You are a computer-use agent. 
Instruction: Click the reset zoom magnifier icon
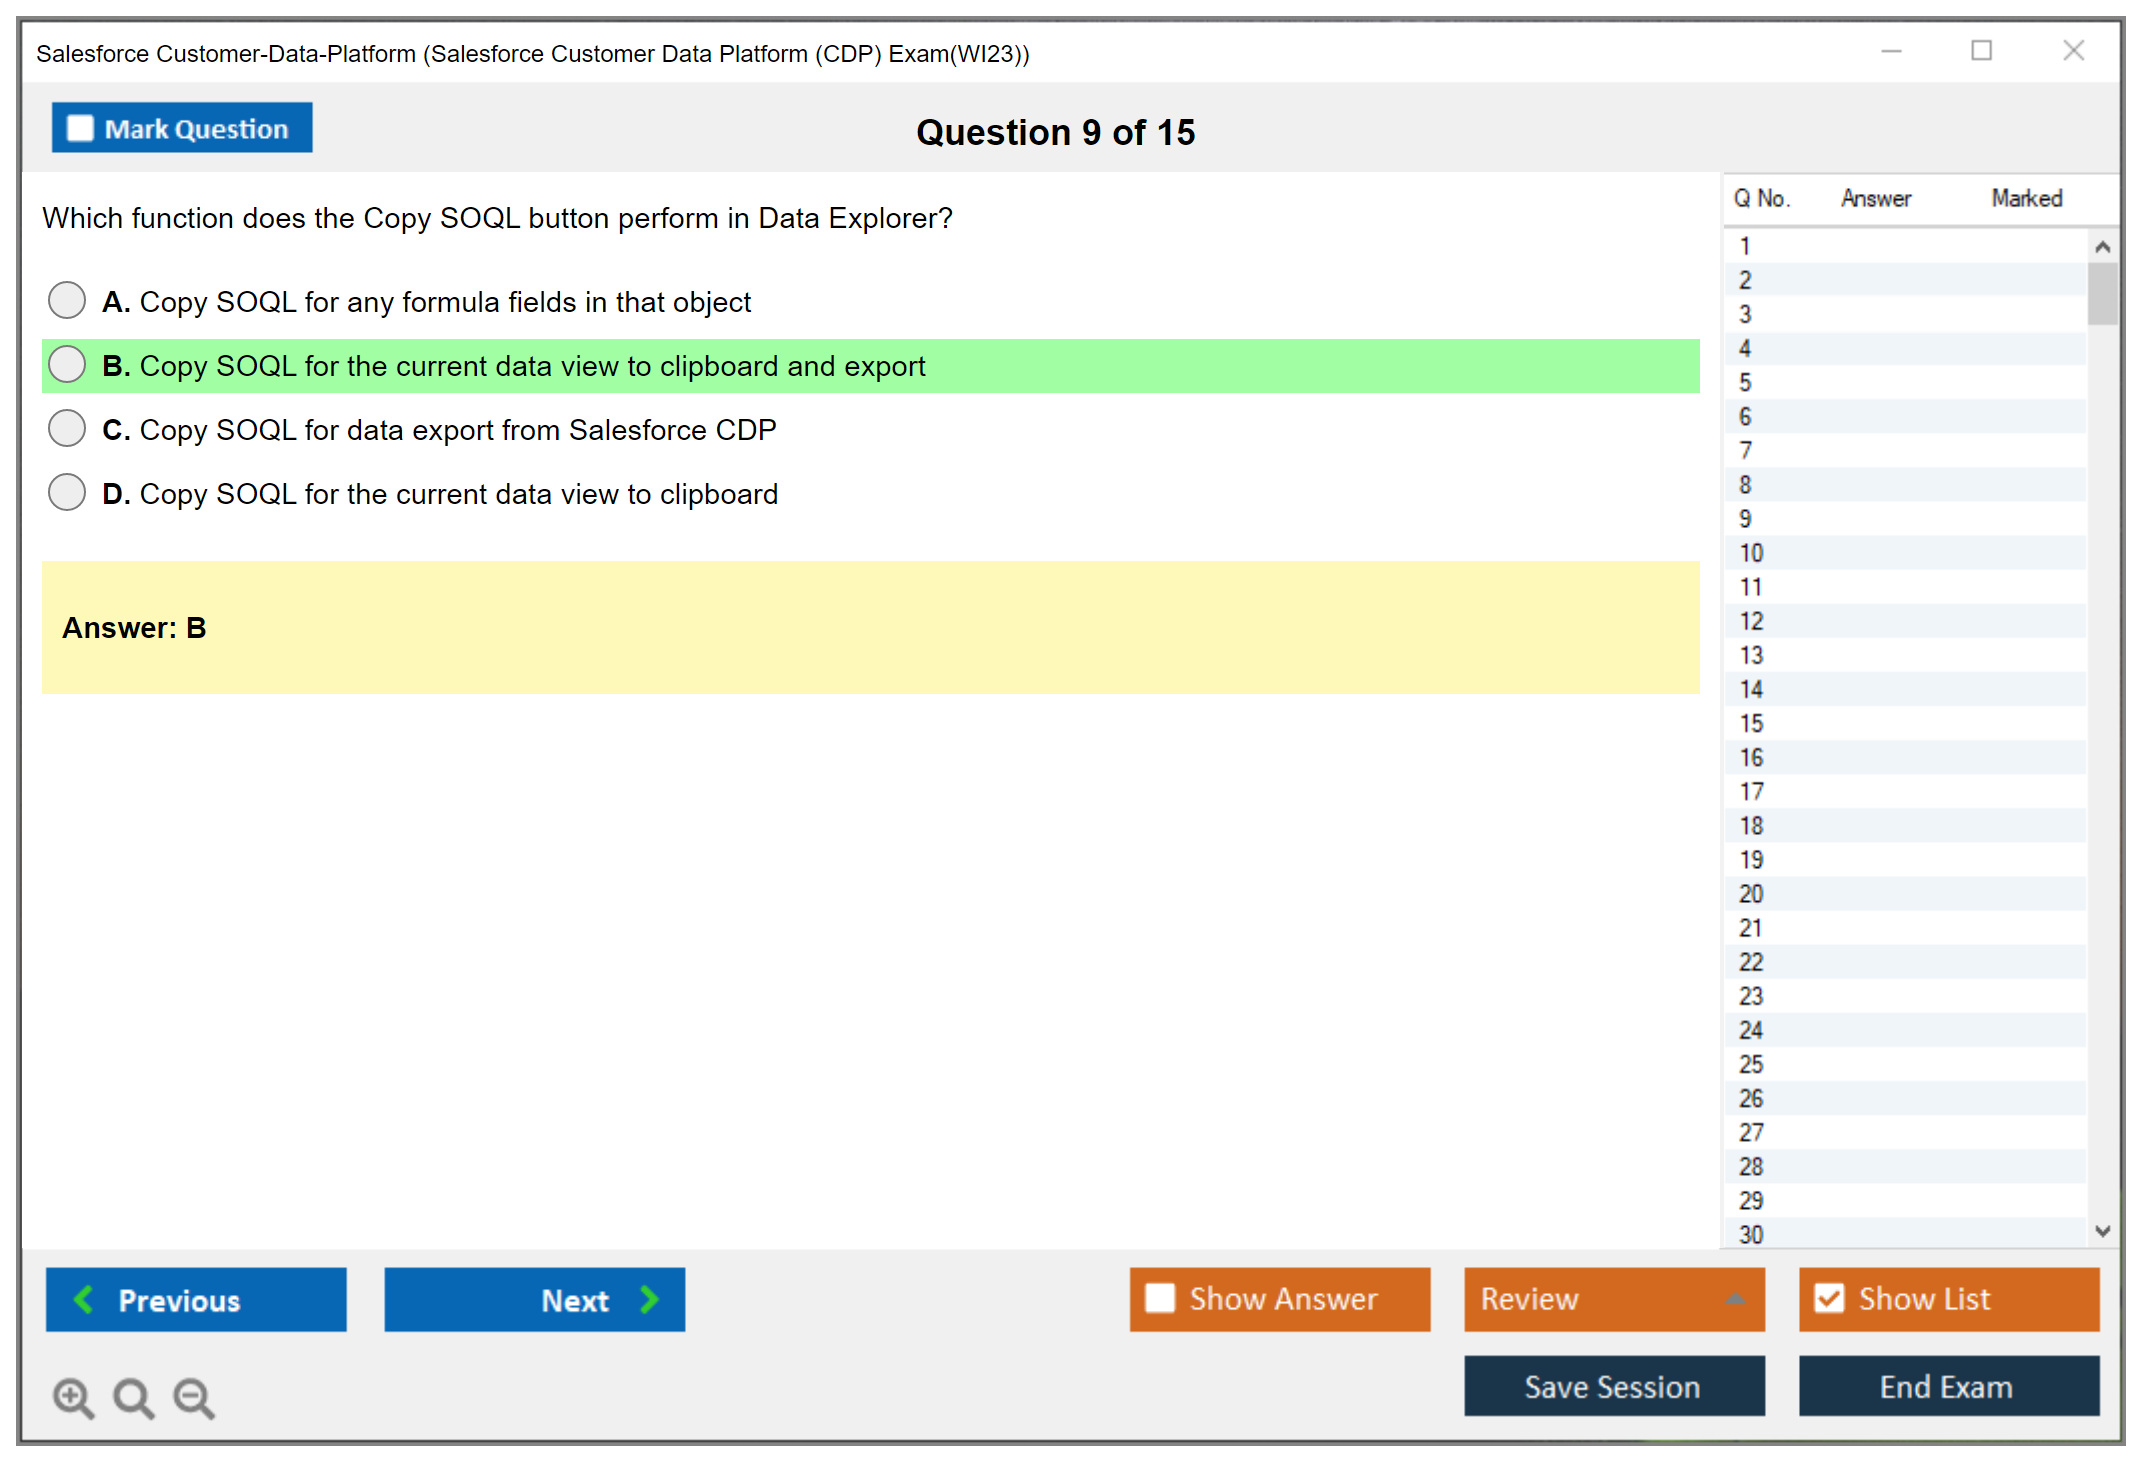133,1397
